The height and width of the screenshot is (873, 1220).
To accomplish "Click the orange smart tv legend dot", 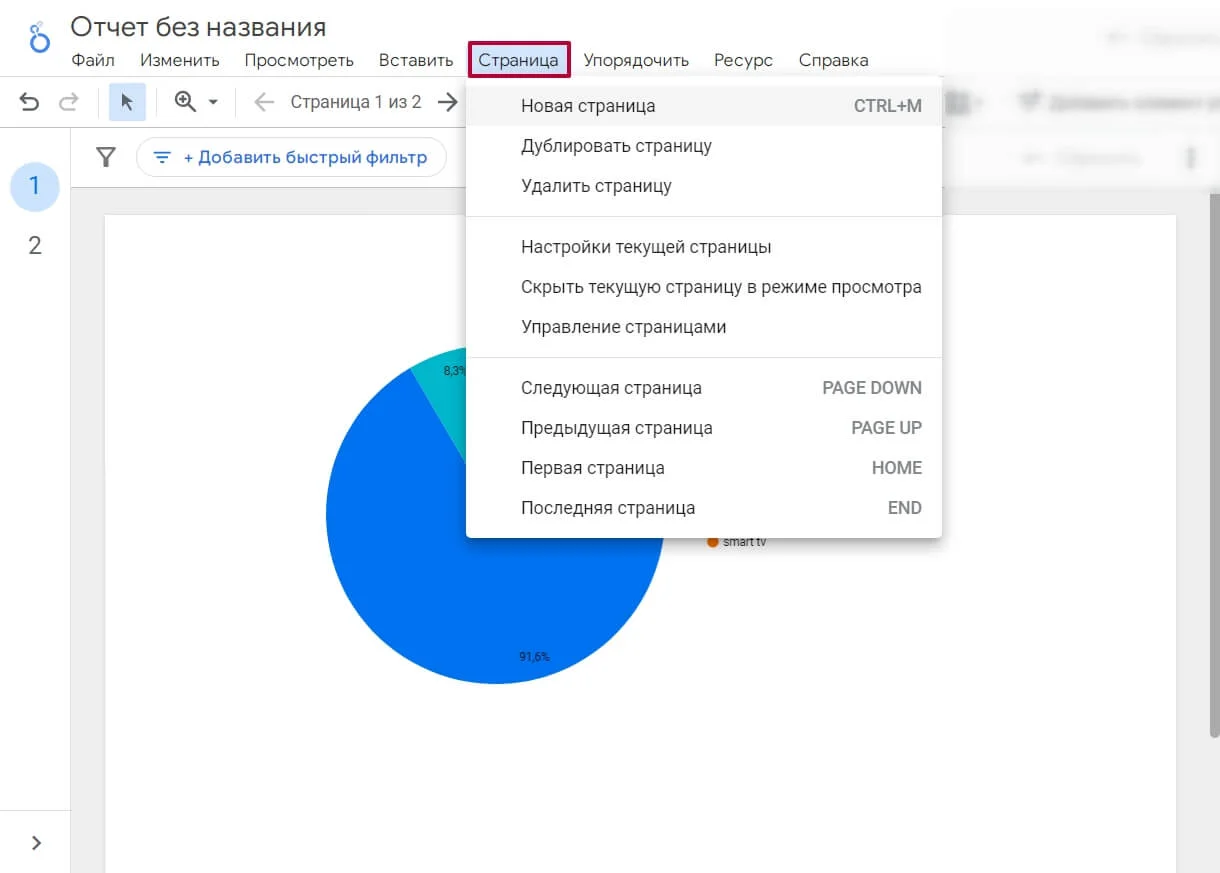I will coord(713,542).
